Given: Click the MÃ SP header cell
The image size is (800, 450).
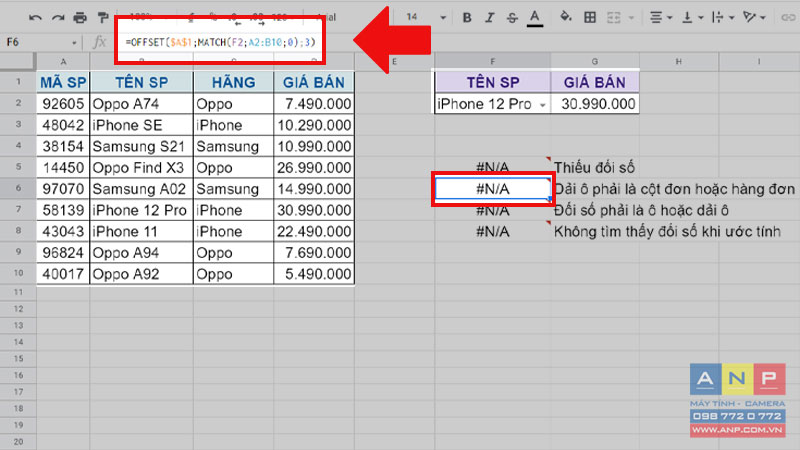Looking at the screenshot, I should click(x=63, y=82).
